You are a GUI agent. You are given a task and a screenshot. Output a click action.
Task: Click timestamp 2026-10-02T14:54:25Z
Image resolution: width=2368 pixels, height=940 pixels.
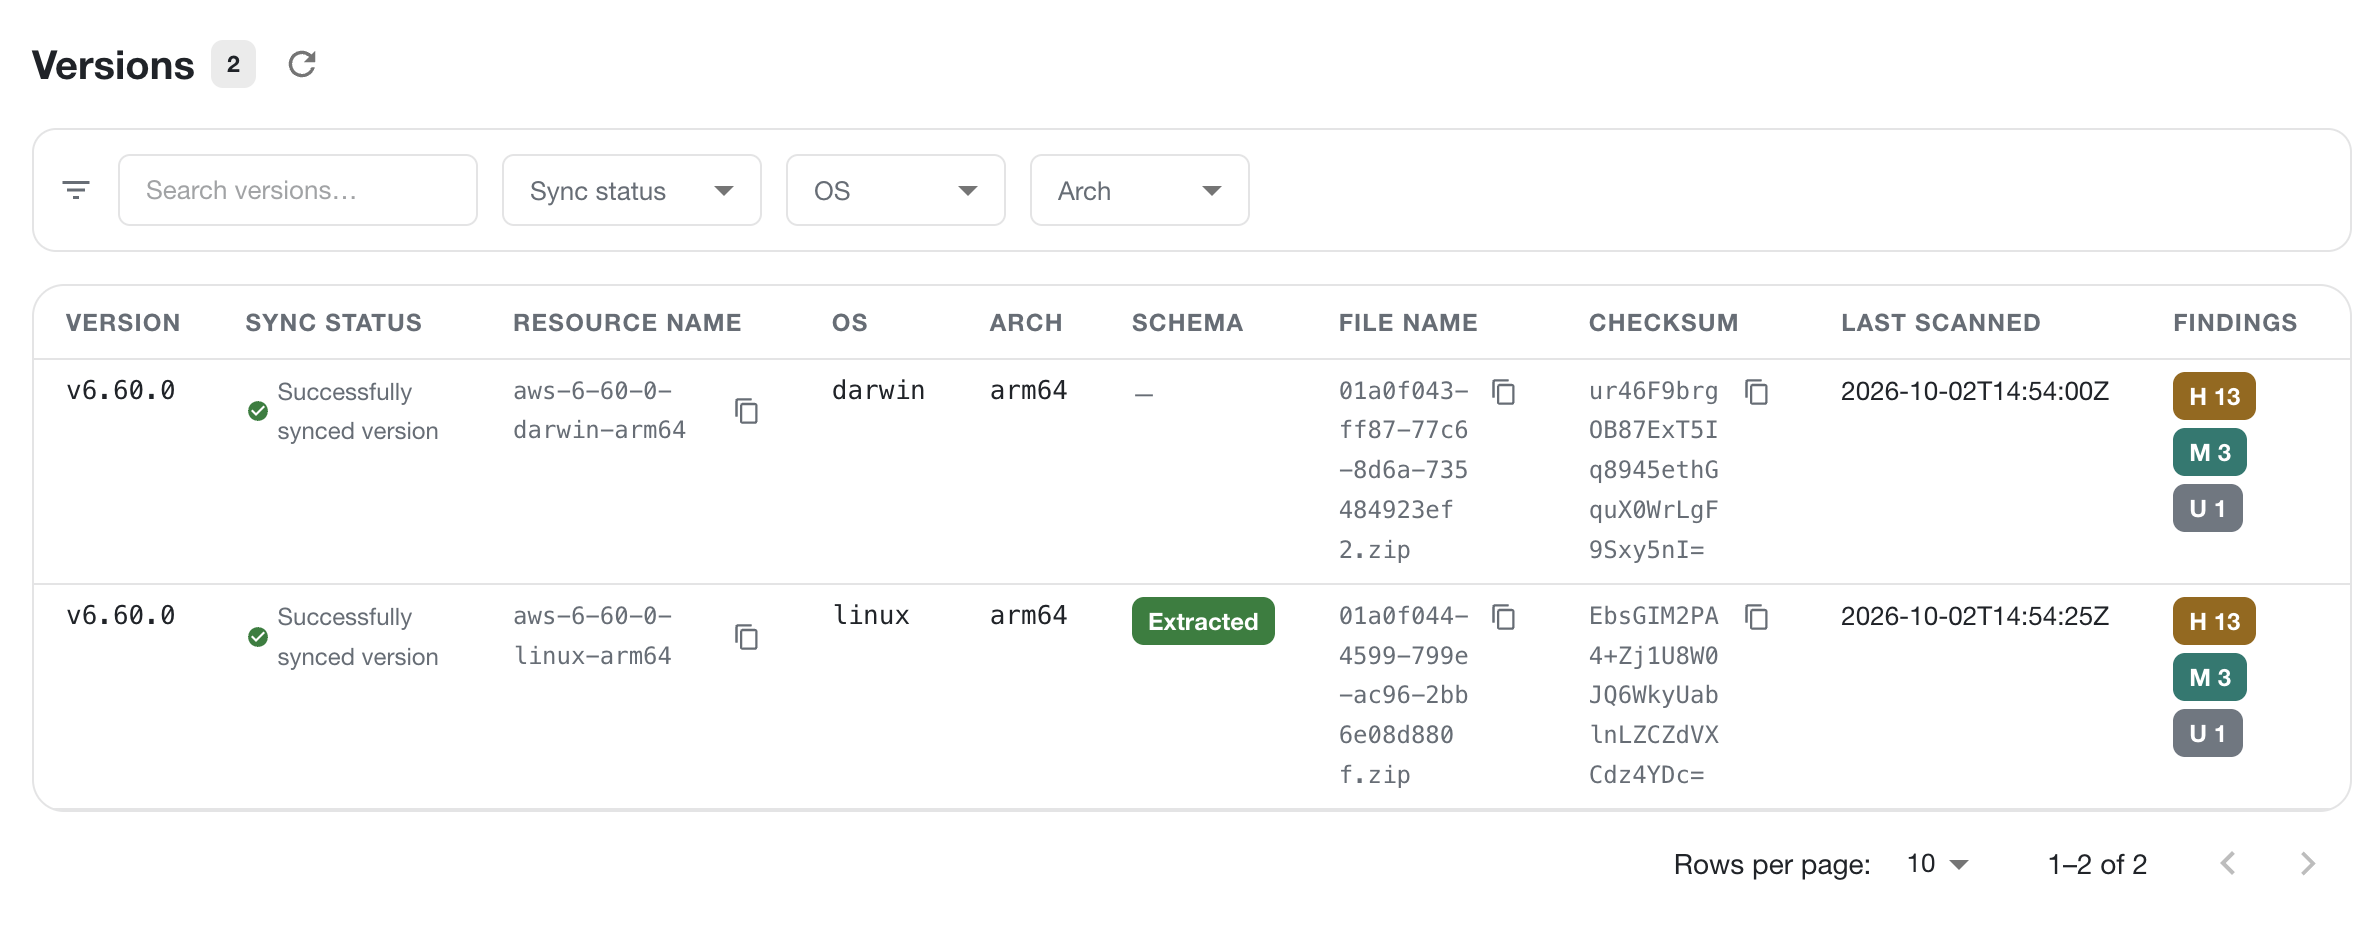1975,616
